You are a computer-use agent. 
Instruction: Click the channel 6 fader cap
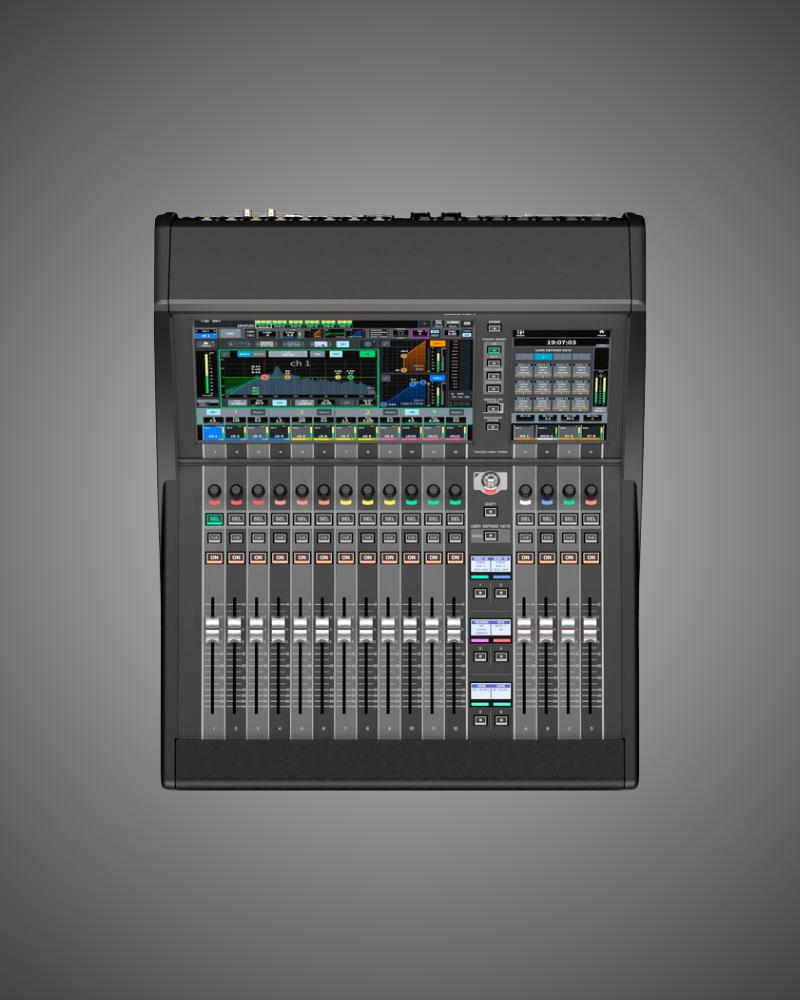click(x=322, y=629)
